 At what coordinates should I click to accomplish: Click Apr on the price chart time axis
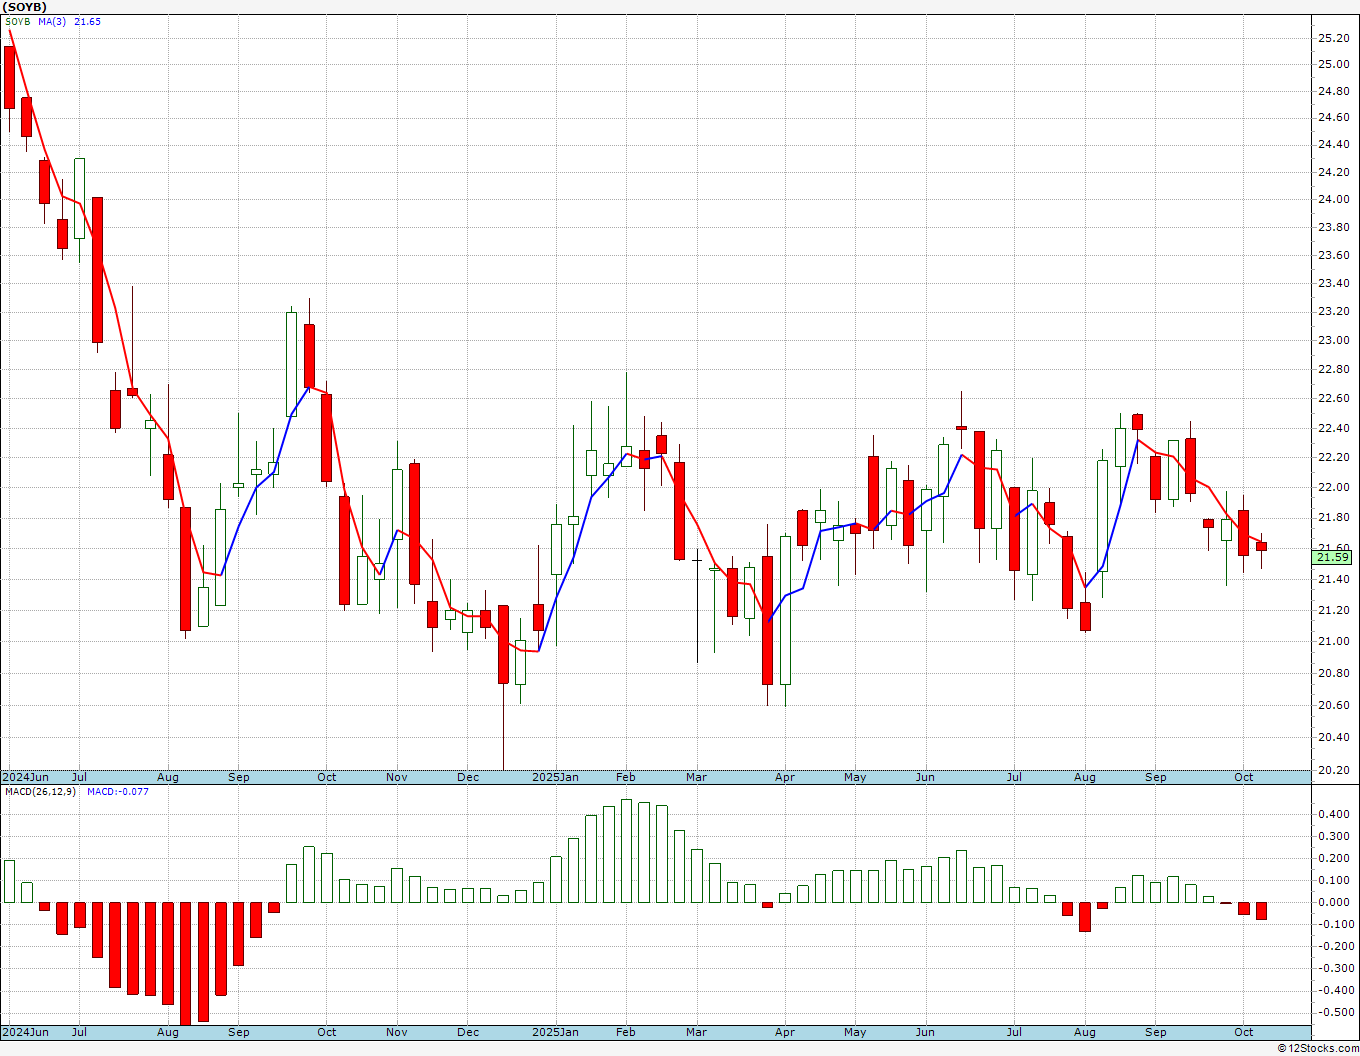coord(785,777)
